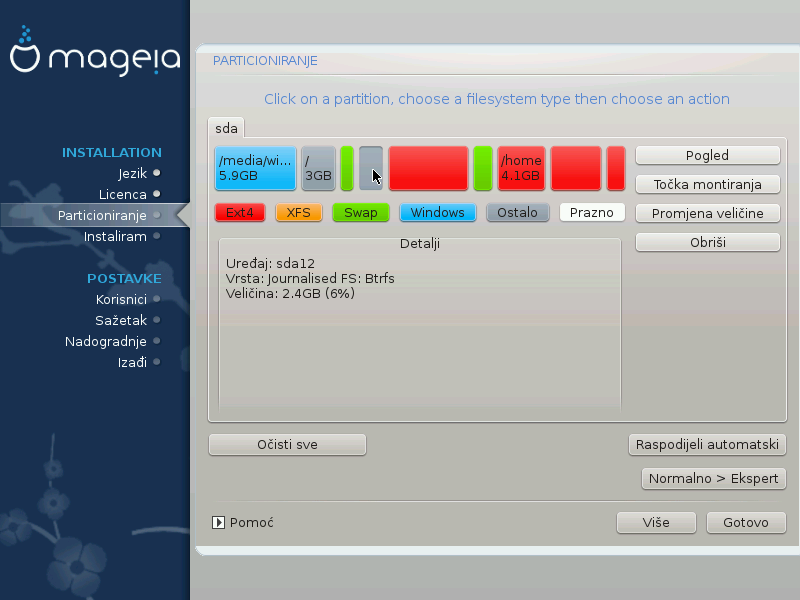Select the green partition left of /home

482,168
